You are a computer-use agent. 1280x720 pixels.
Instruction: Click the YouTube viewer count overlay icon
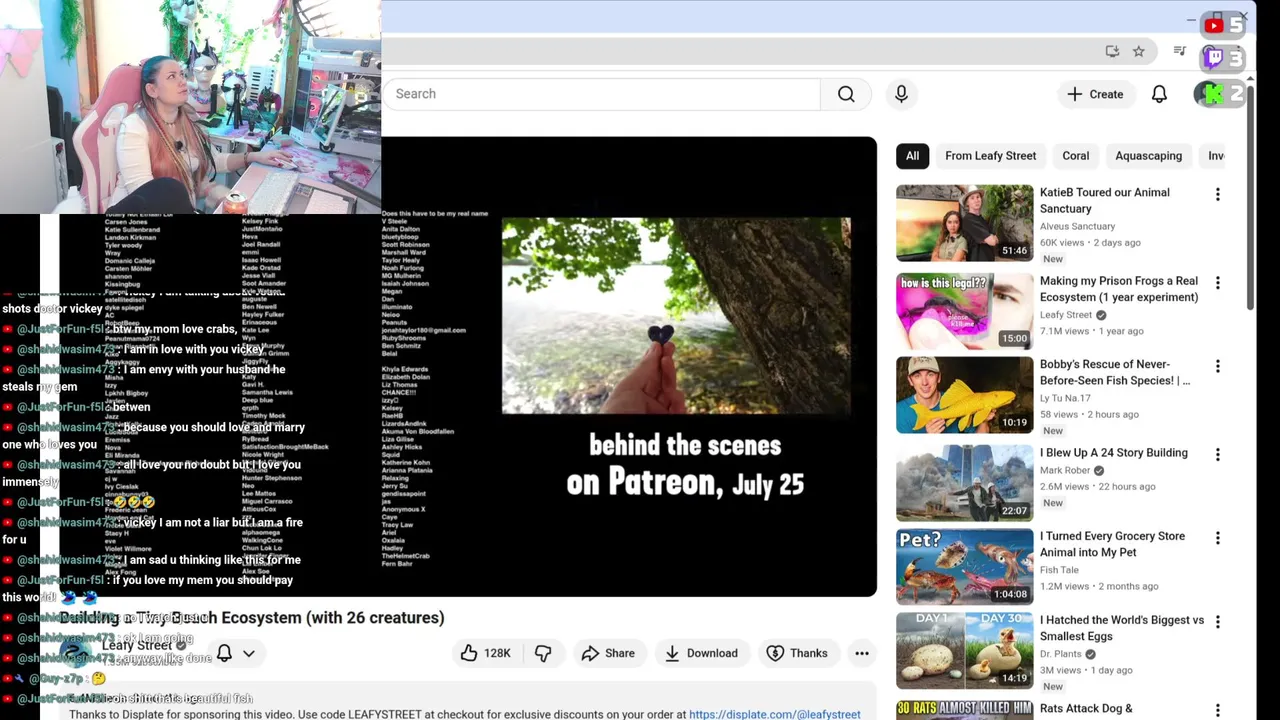tap(1214, 25)
